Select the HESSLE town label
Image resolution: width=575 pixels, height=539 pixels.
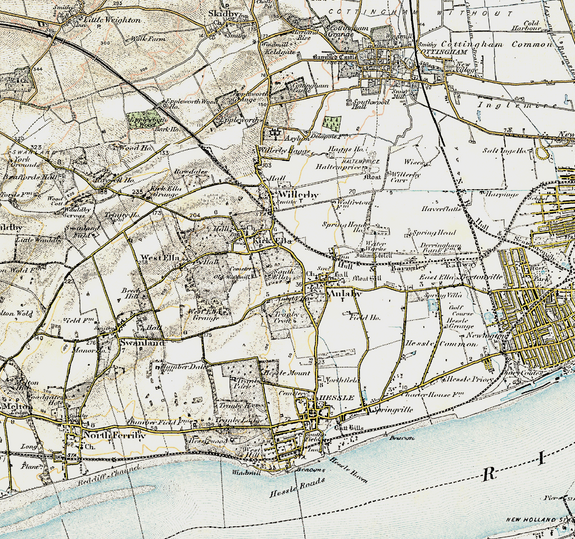pyautogui.click(x=337, y=398)
